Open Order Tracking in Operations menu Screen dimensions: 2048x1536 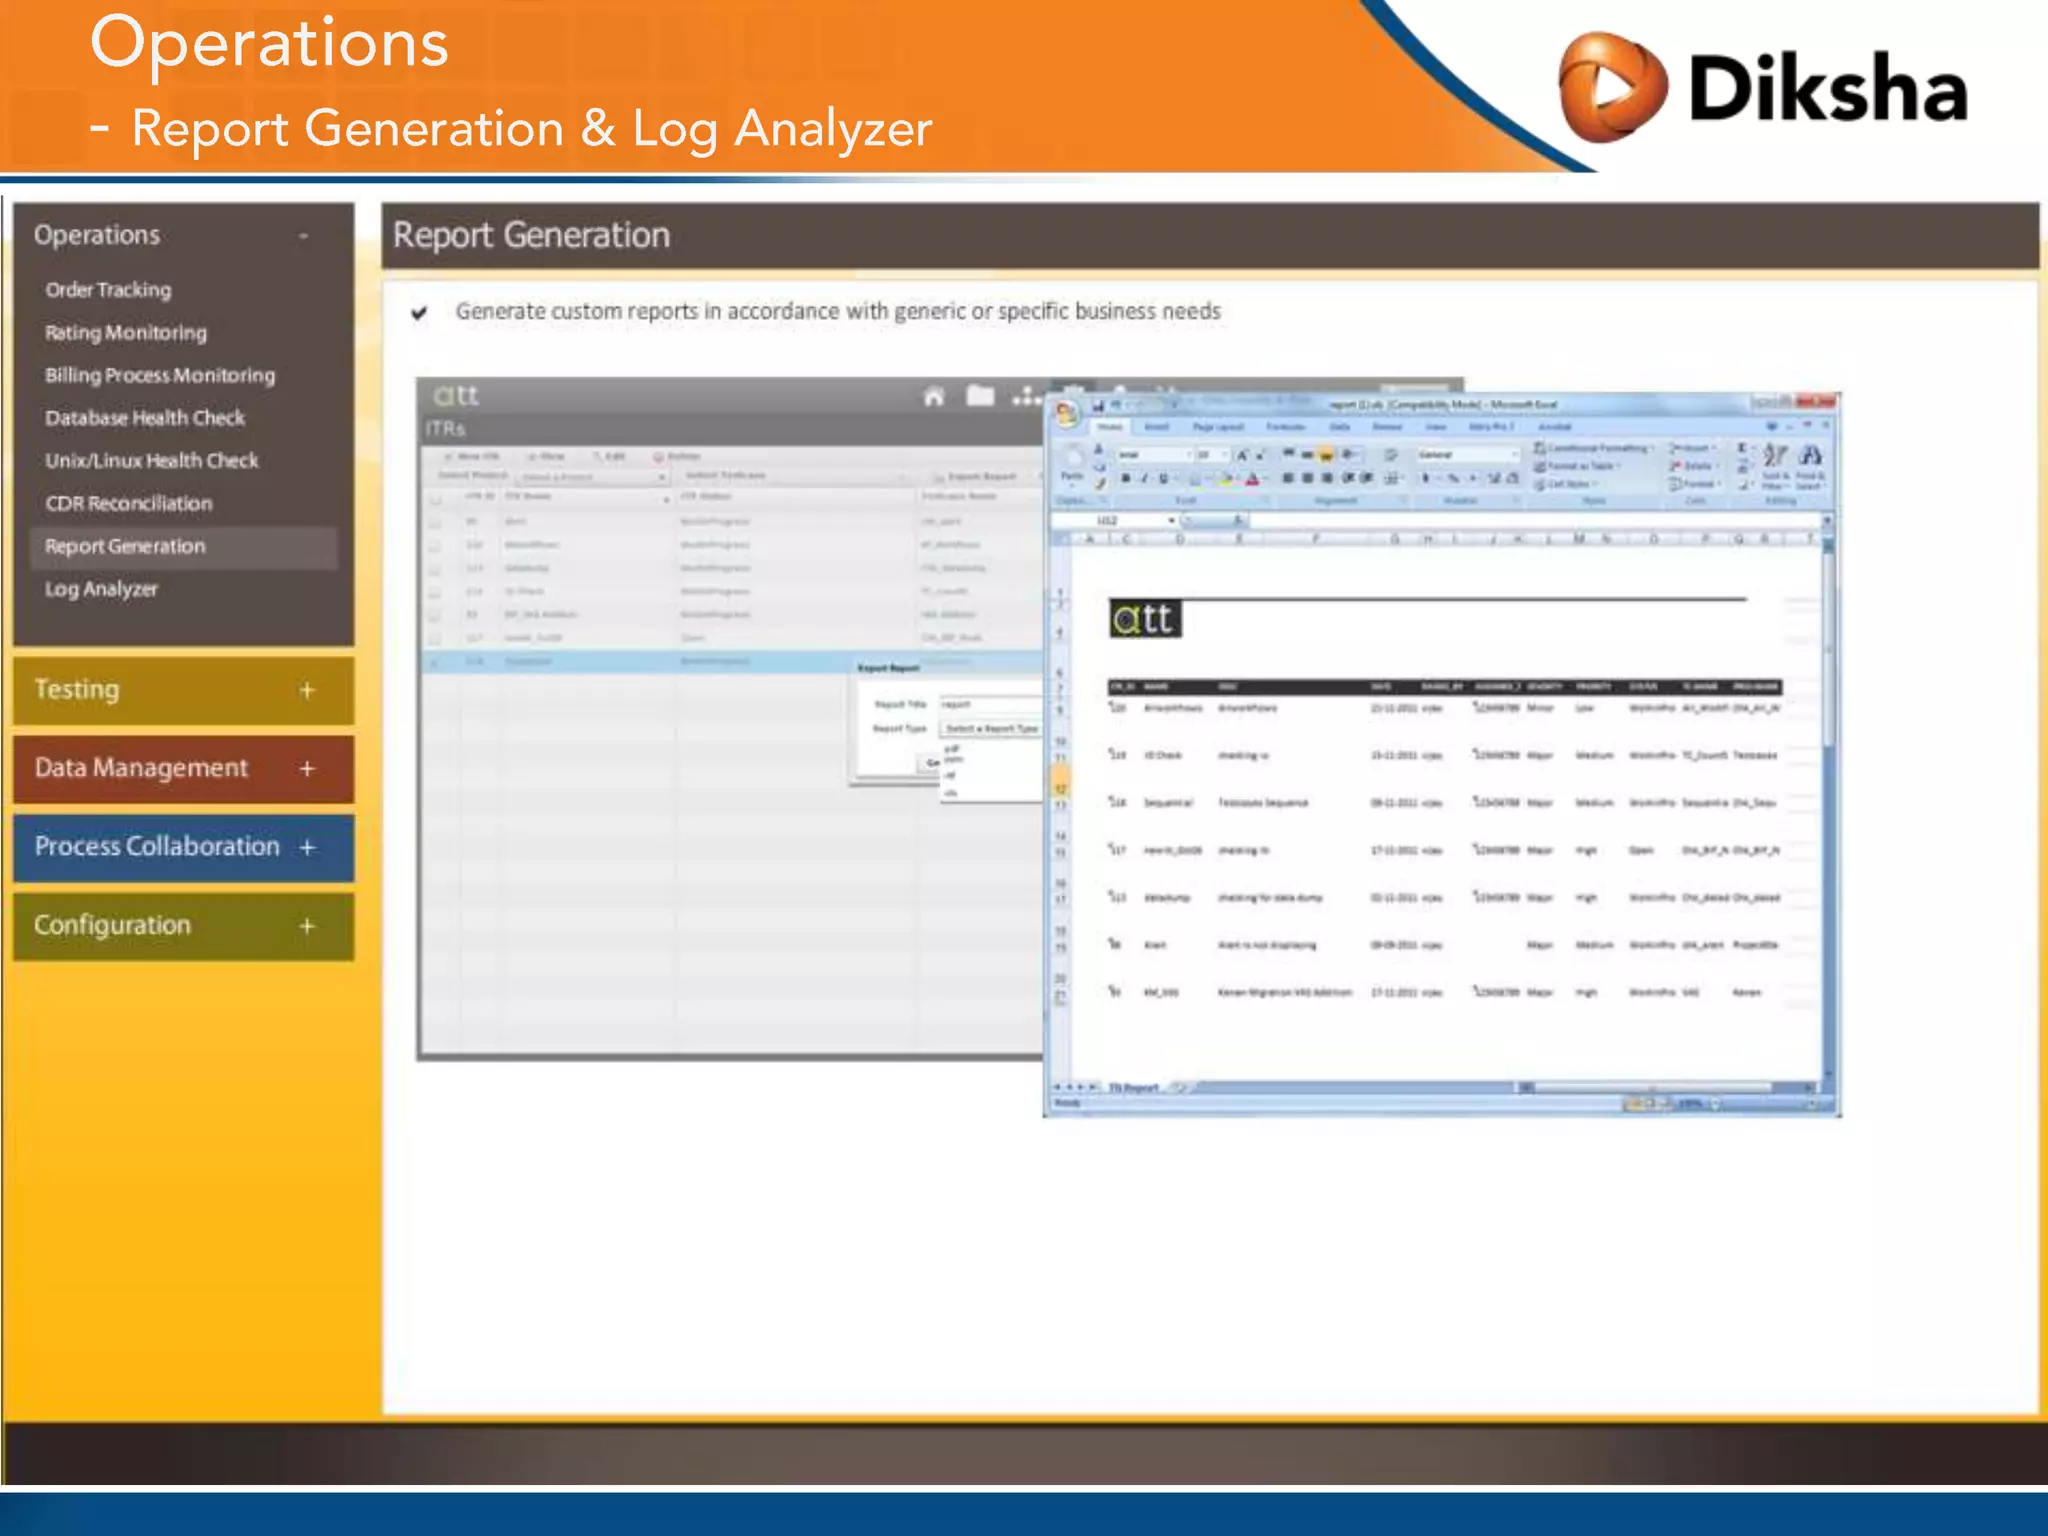tap(108, 290)
